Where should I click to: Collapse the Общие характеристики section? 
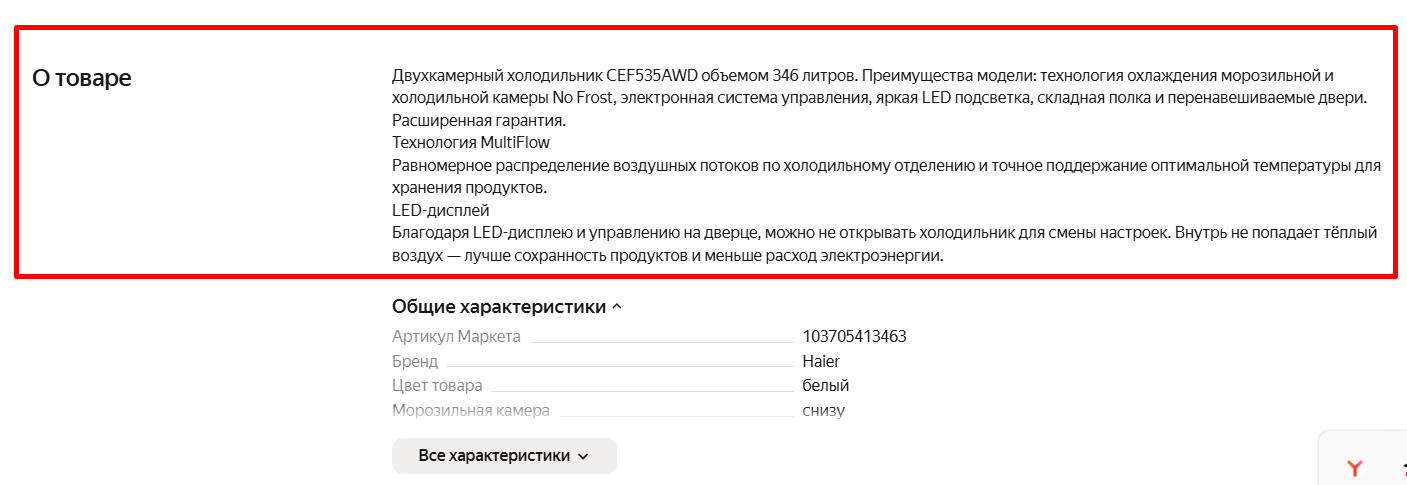click(x=506, y=307)
